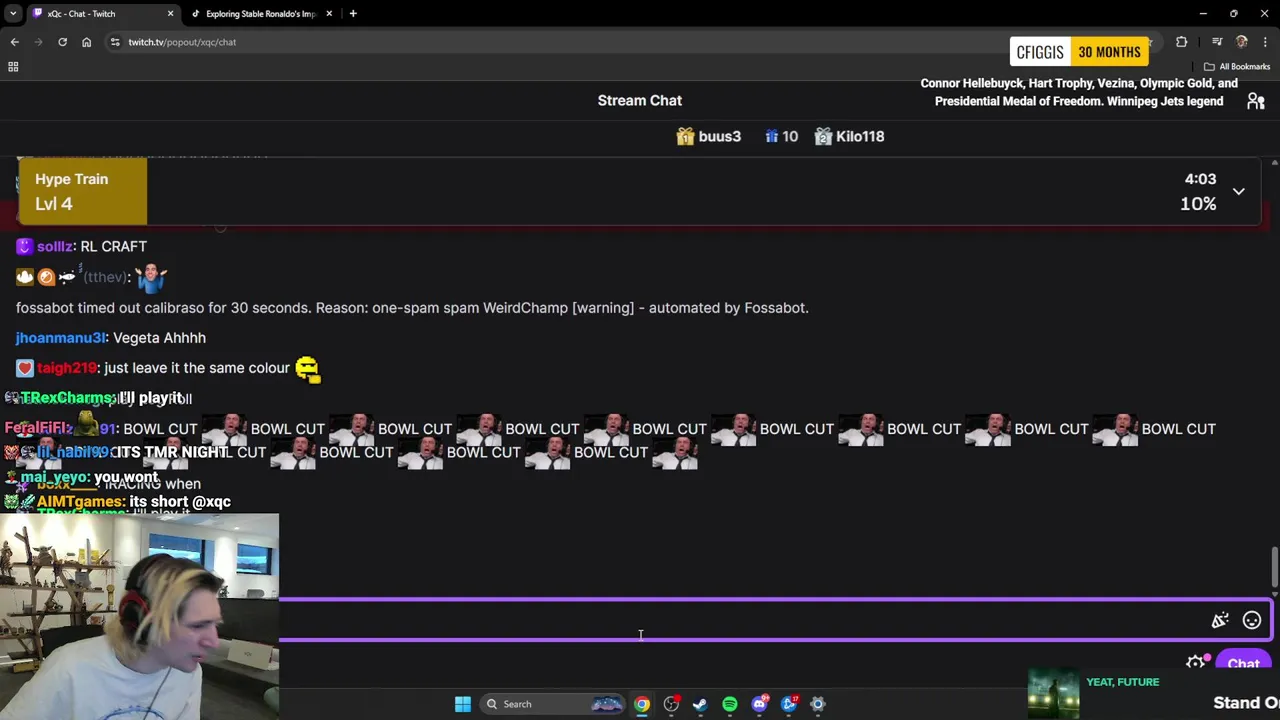Click the CFIGGIS 30 MONTHS banner
This screenshot has height=720, width=1280.
tap(1079, 52)
